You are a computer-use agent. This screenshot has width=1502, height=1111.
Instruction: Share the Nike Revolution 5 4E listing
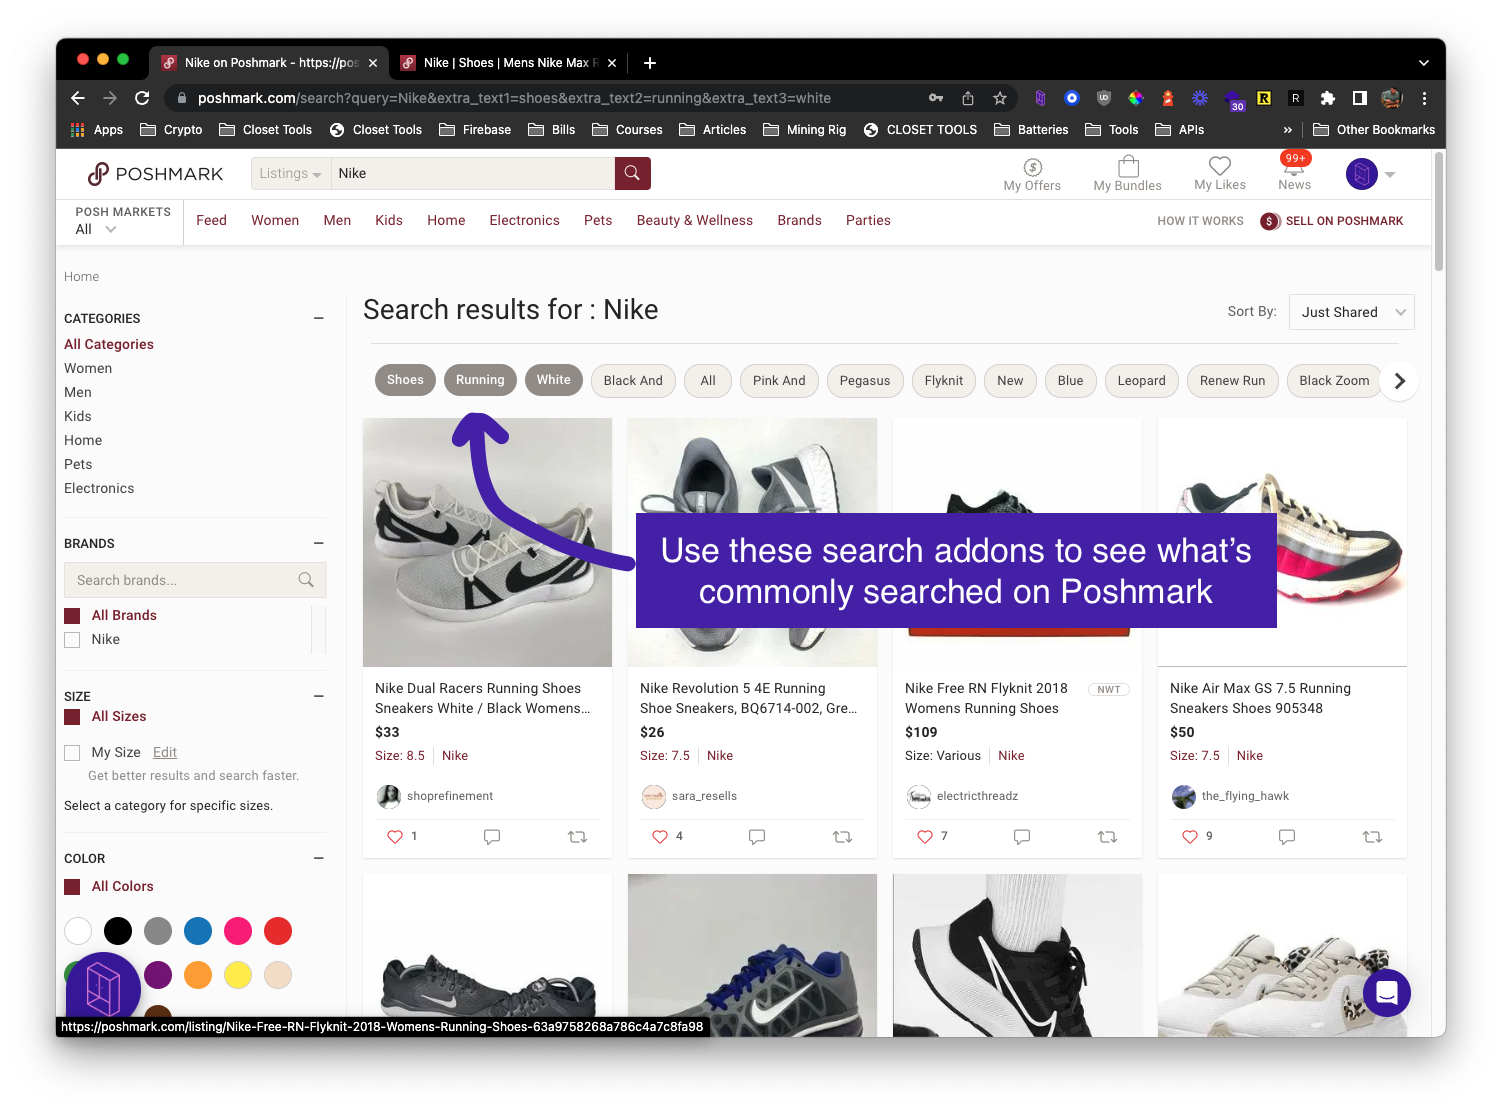click(843, 837)
